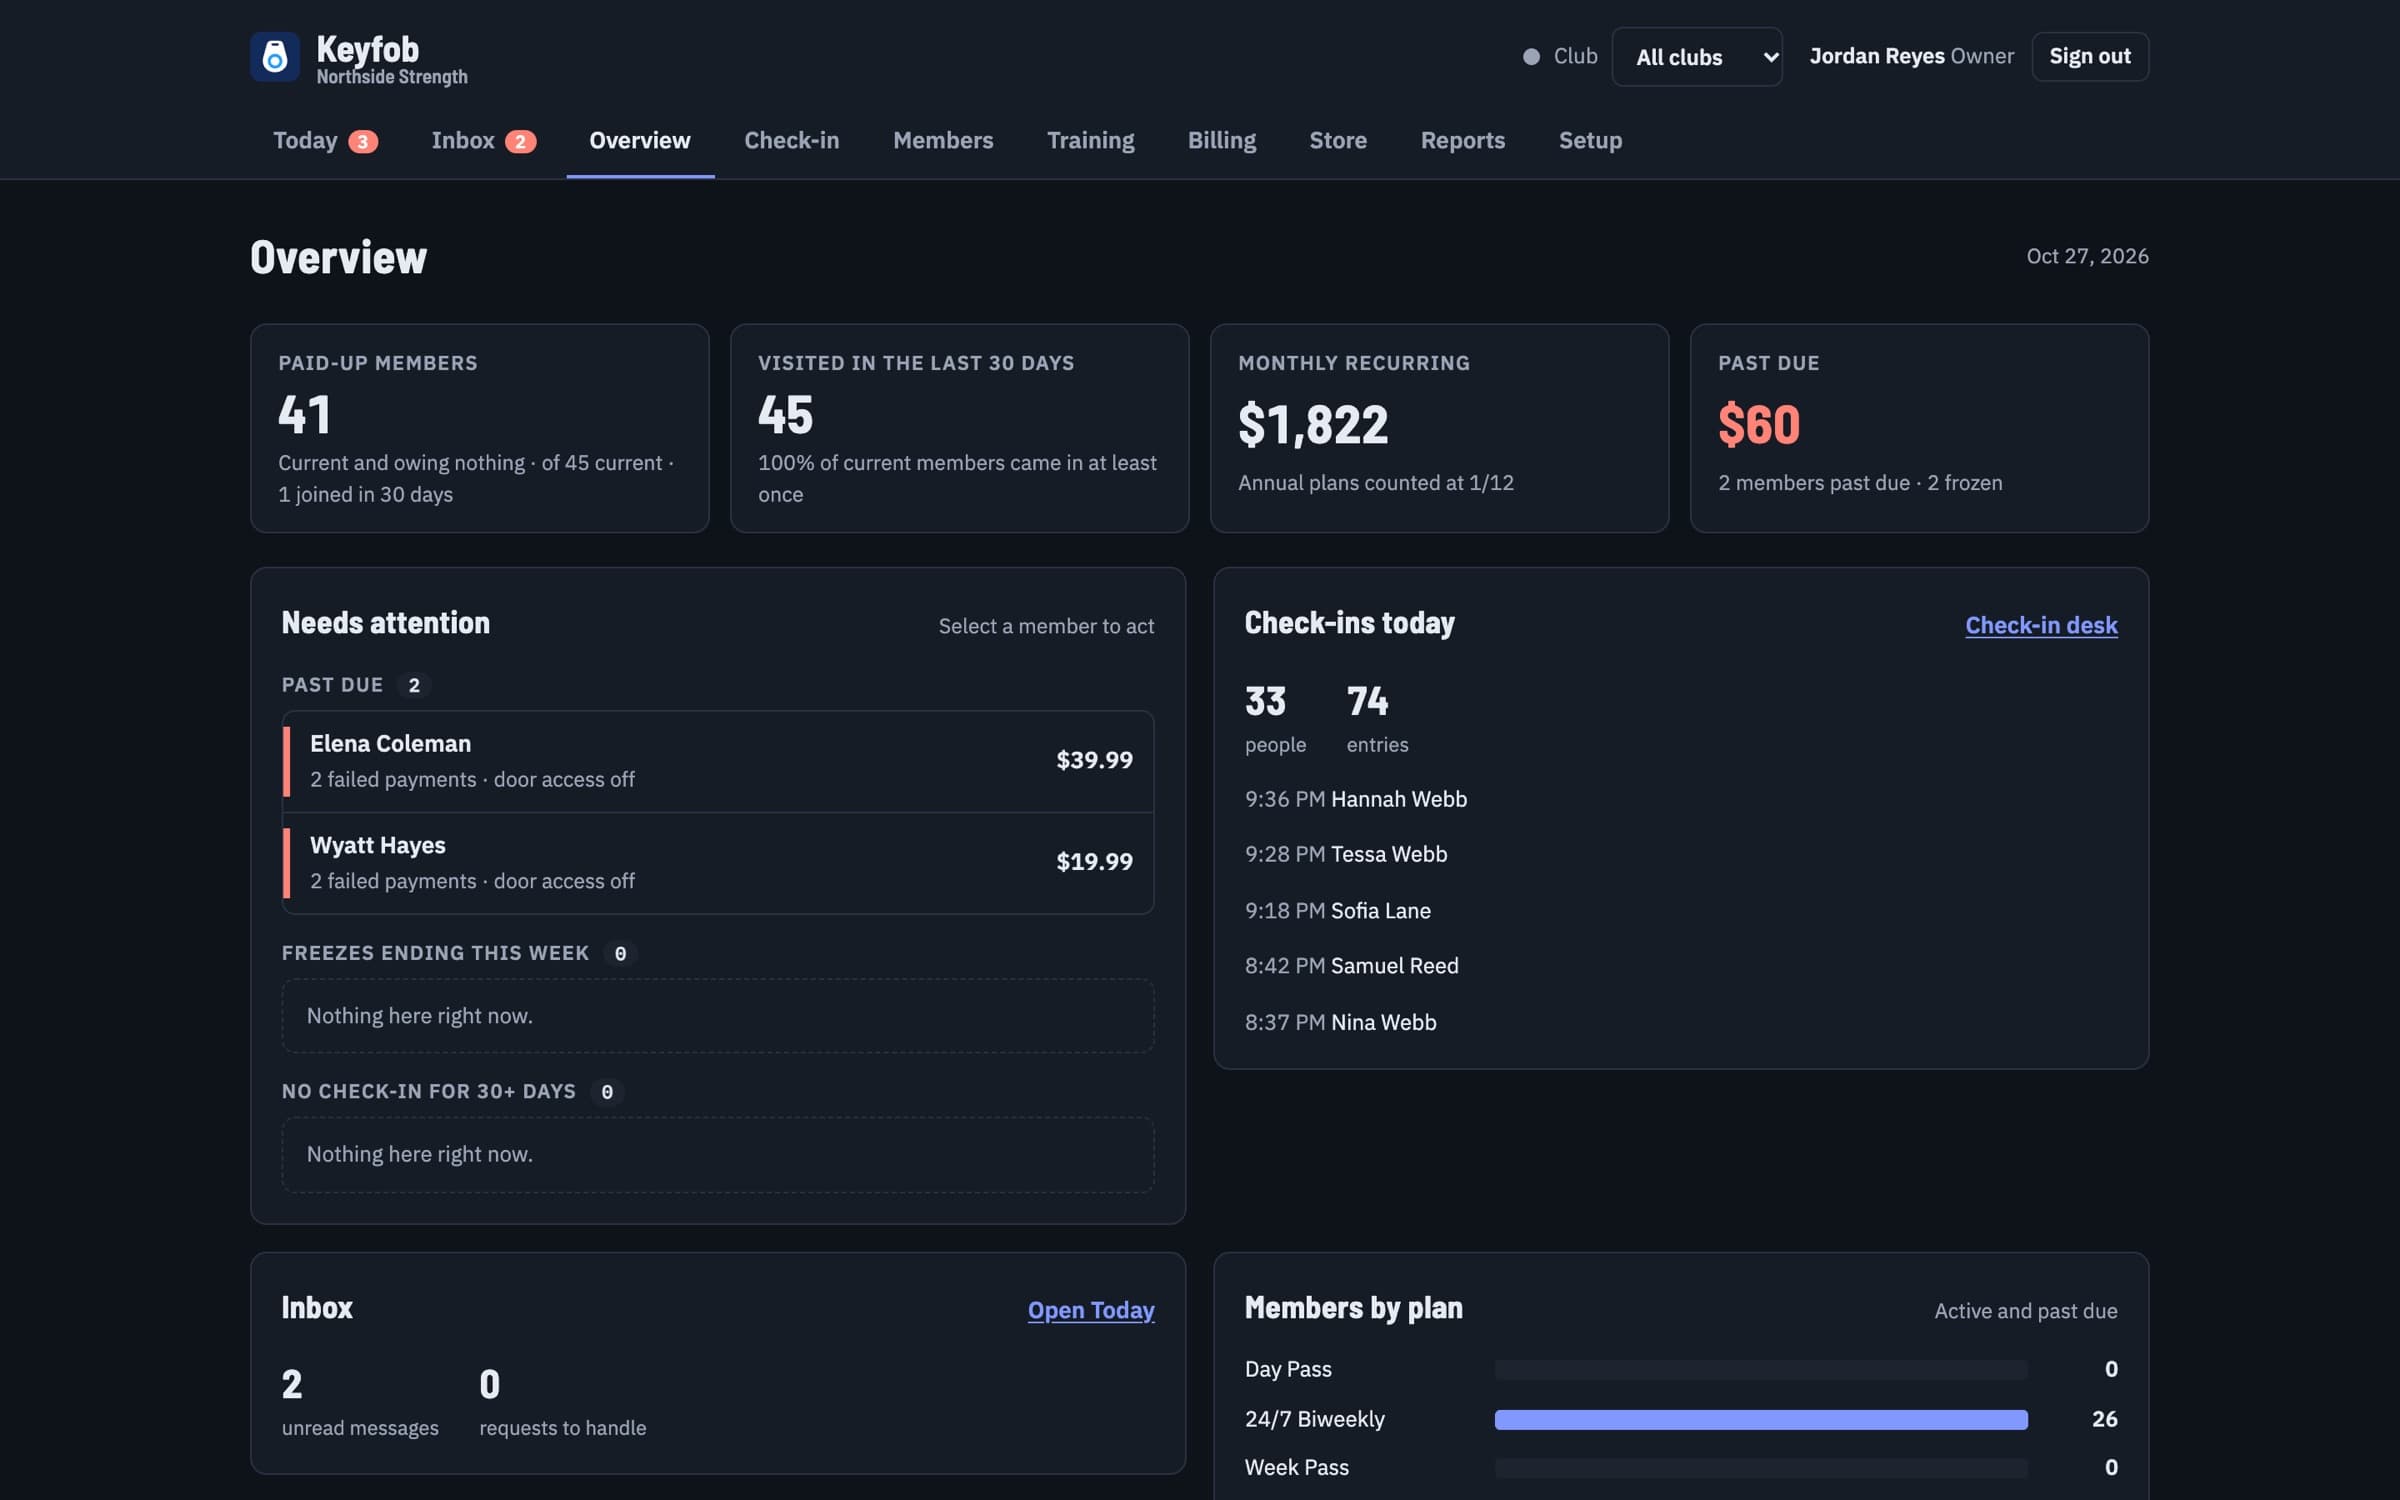Switch to the Inbox tab
2400x1500 pixels.
pyautogui.click(x=484, y=141)
